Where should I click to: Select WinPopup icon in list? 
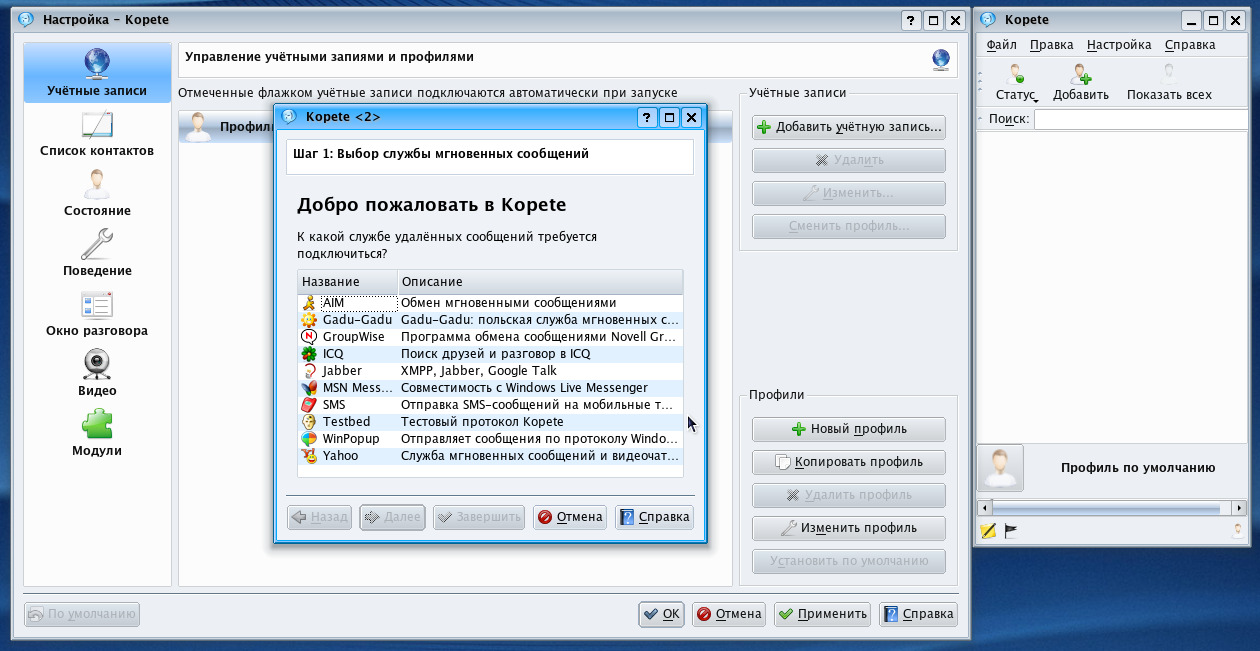[x=309, y=439]
